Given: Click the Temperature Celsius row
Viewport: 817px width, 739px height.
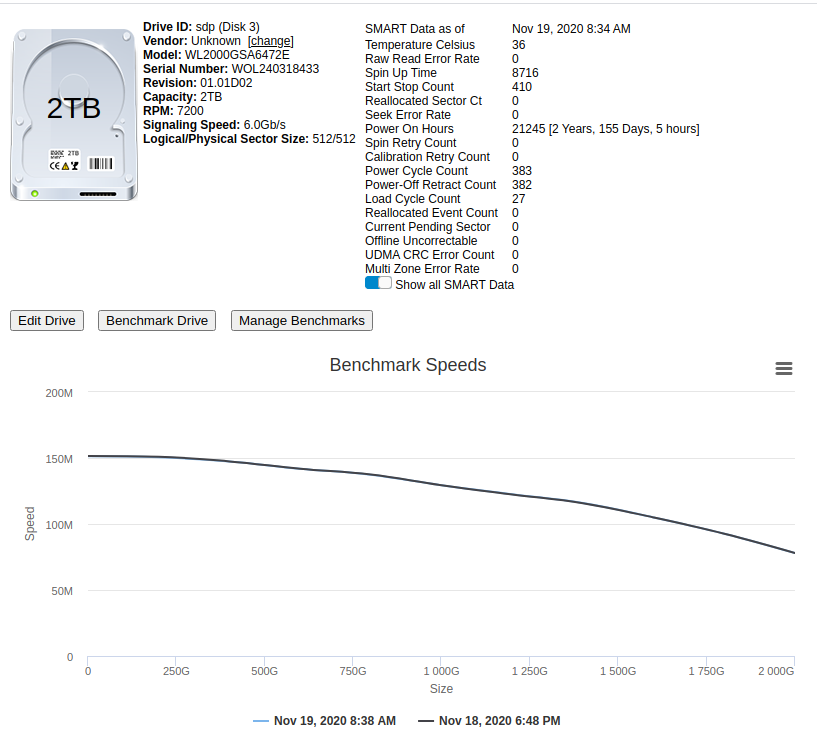Looking at the screenshot, I should pyautogui.click(x=445, y=45).
